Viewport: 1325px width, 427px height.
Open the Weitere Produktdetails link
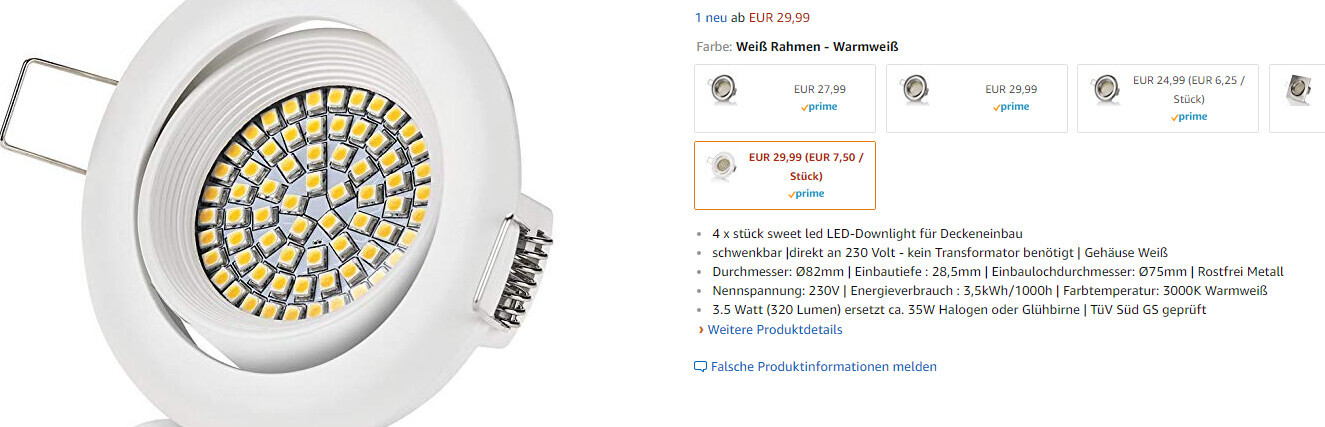775,330
